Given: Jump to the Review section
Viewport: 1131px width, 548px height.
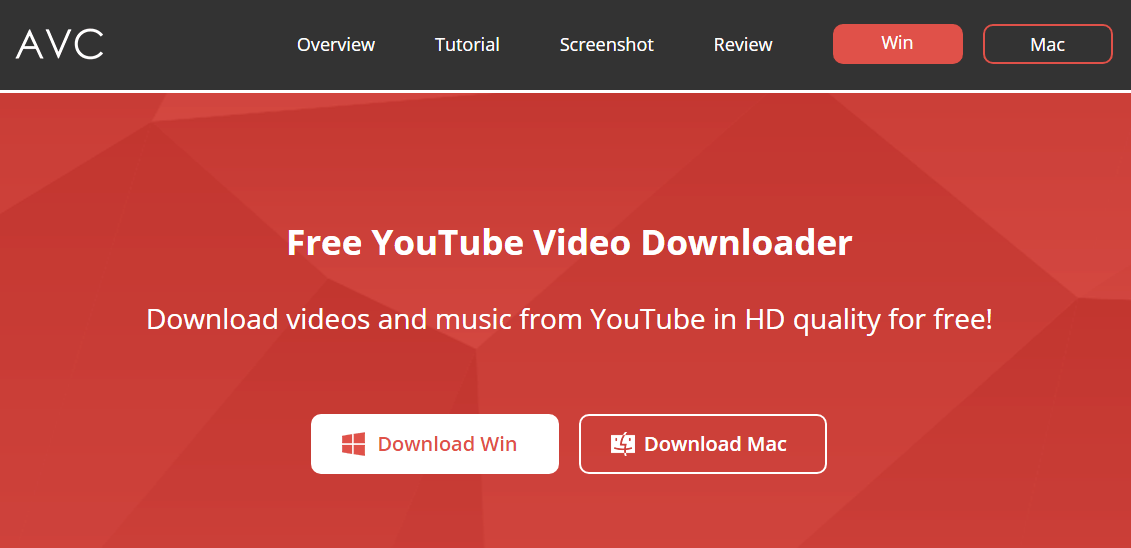Looking at the screenshot, I should pyautogui.click(x=743, y=45).
